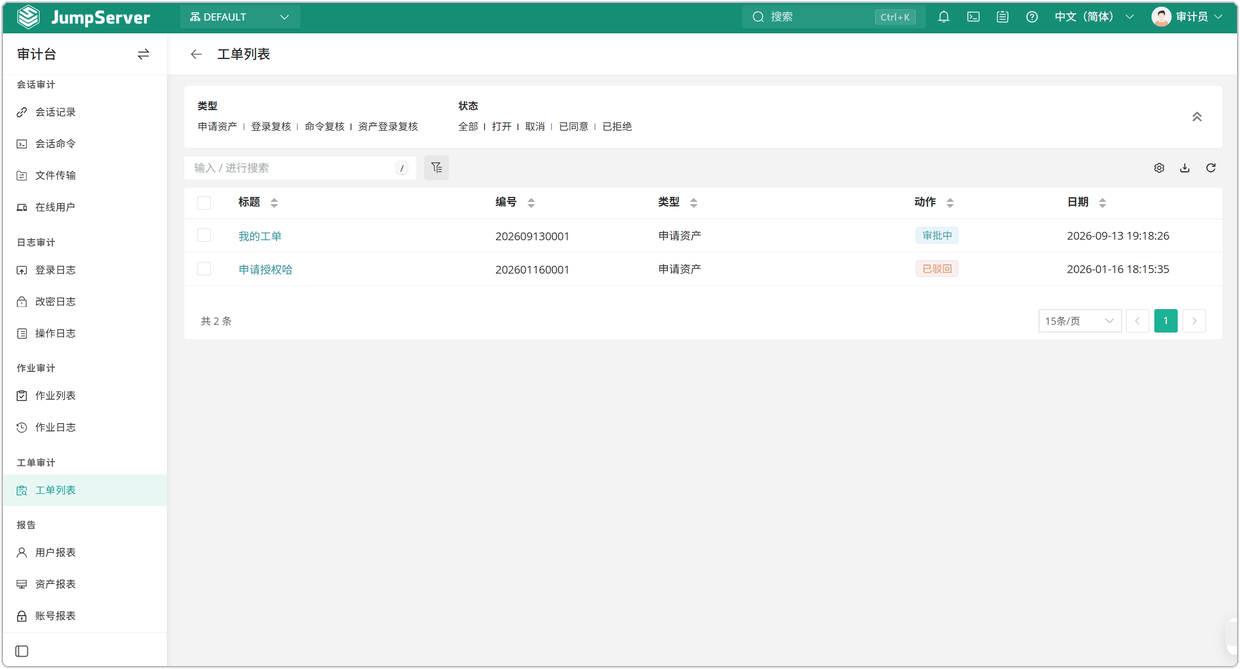
Task: Sort by 编号 column sort arrows
Action: pyautogui.click(x=531, y=203)
